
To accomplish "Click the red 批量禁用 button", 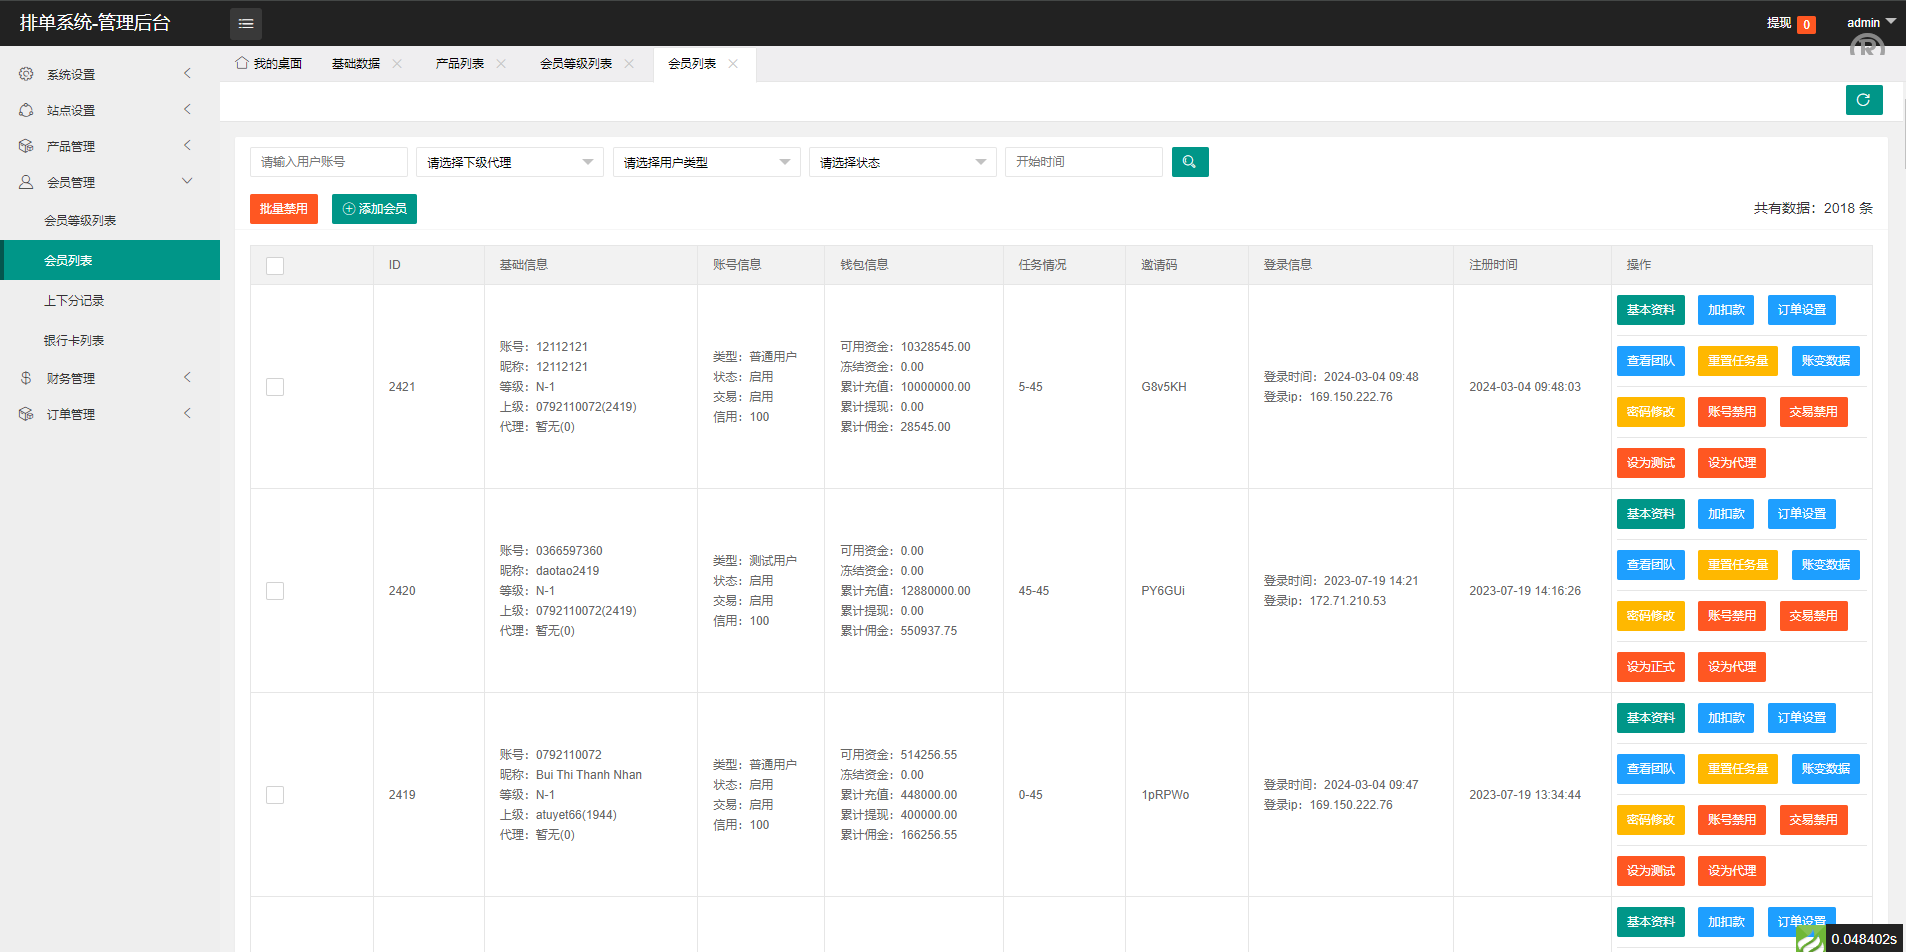I will pyautogui.click(x=284, y=209).
